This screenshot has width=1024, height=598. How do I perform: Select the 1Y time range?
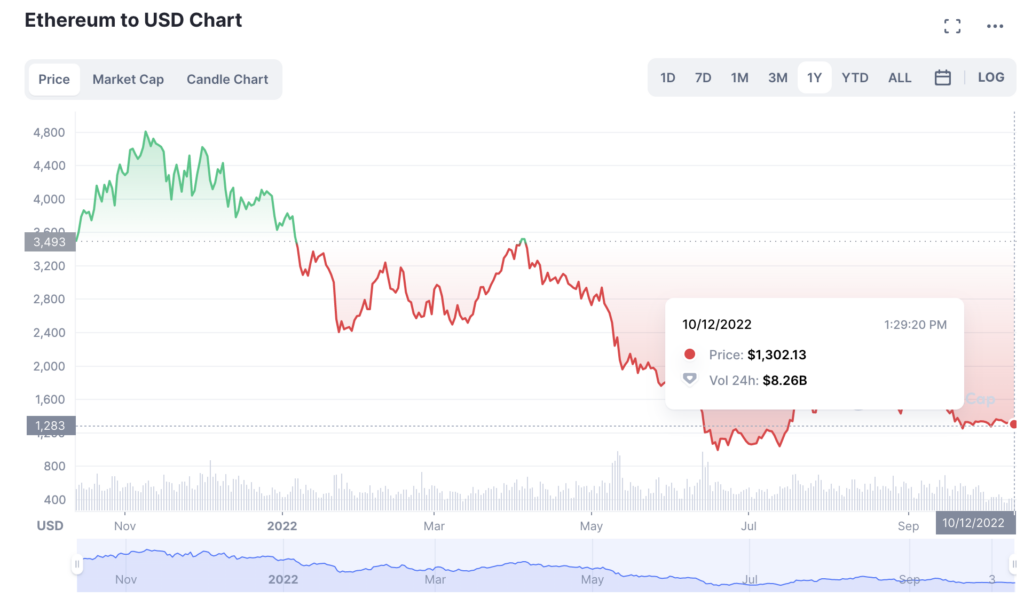coord(814,78)
